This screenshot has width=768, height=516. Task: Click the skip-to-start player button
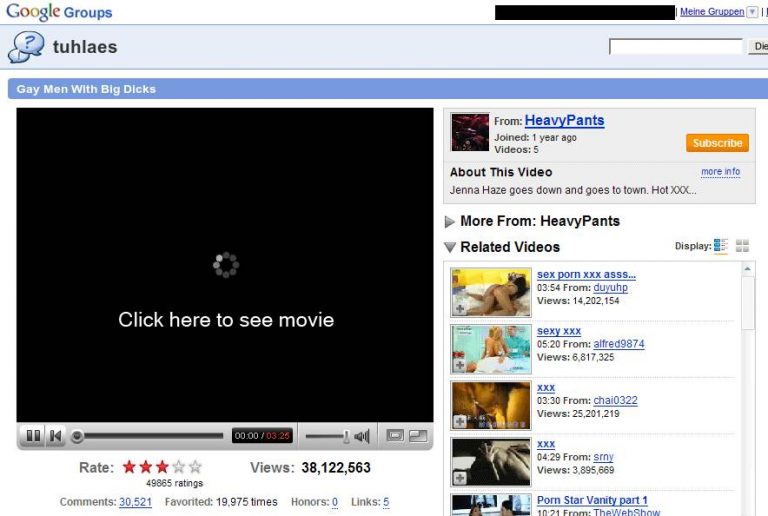pyautogui.click(x=55, y=435)
